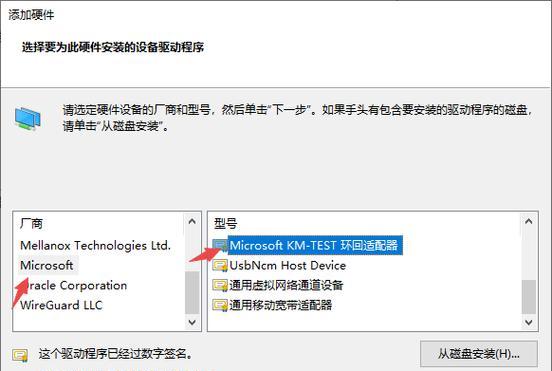Viewport: 552px width, 371px height.
Task: Choose 通用移动宽带适配器 model entry
Action: pyautogui.click(x=281, y=305)
